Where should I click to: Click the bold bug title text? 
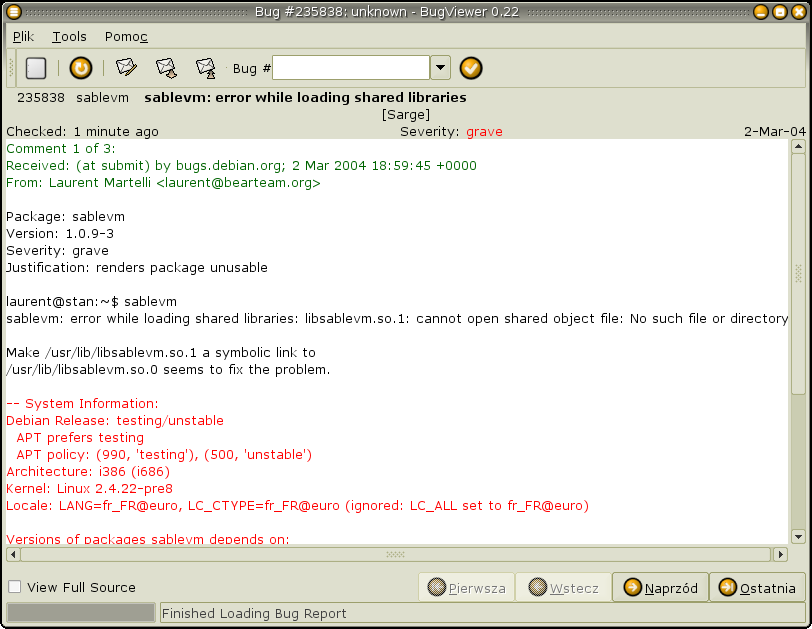(x=306, y=98)
